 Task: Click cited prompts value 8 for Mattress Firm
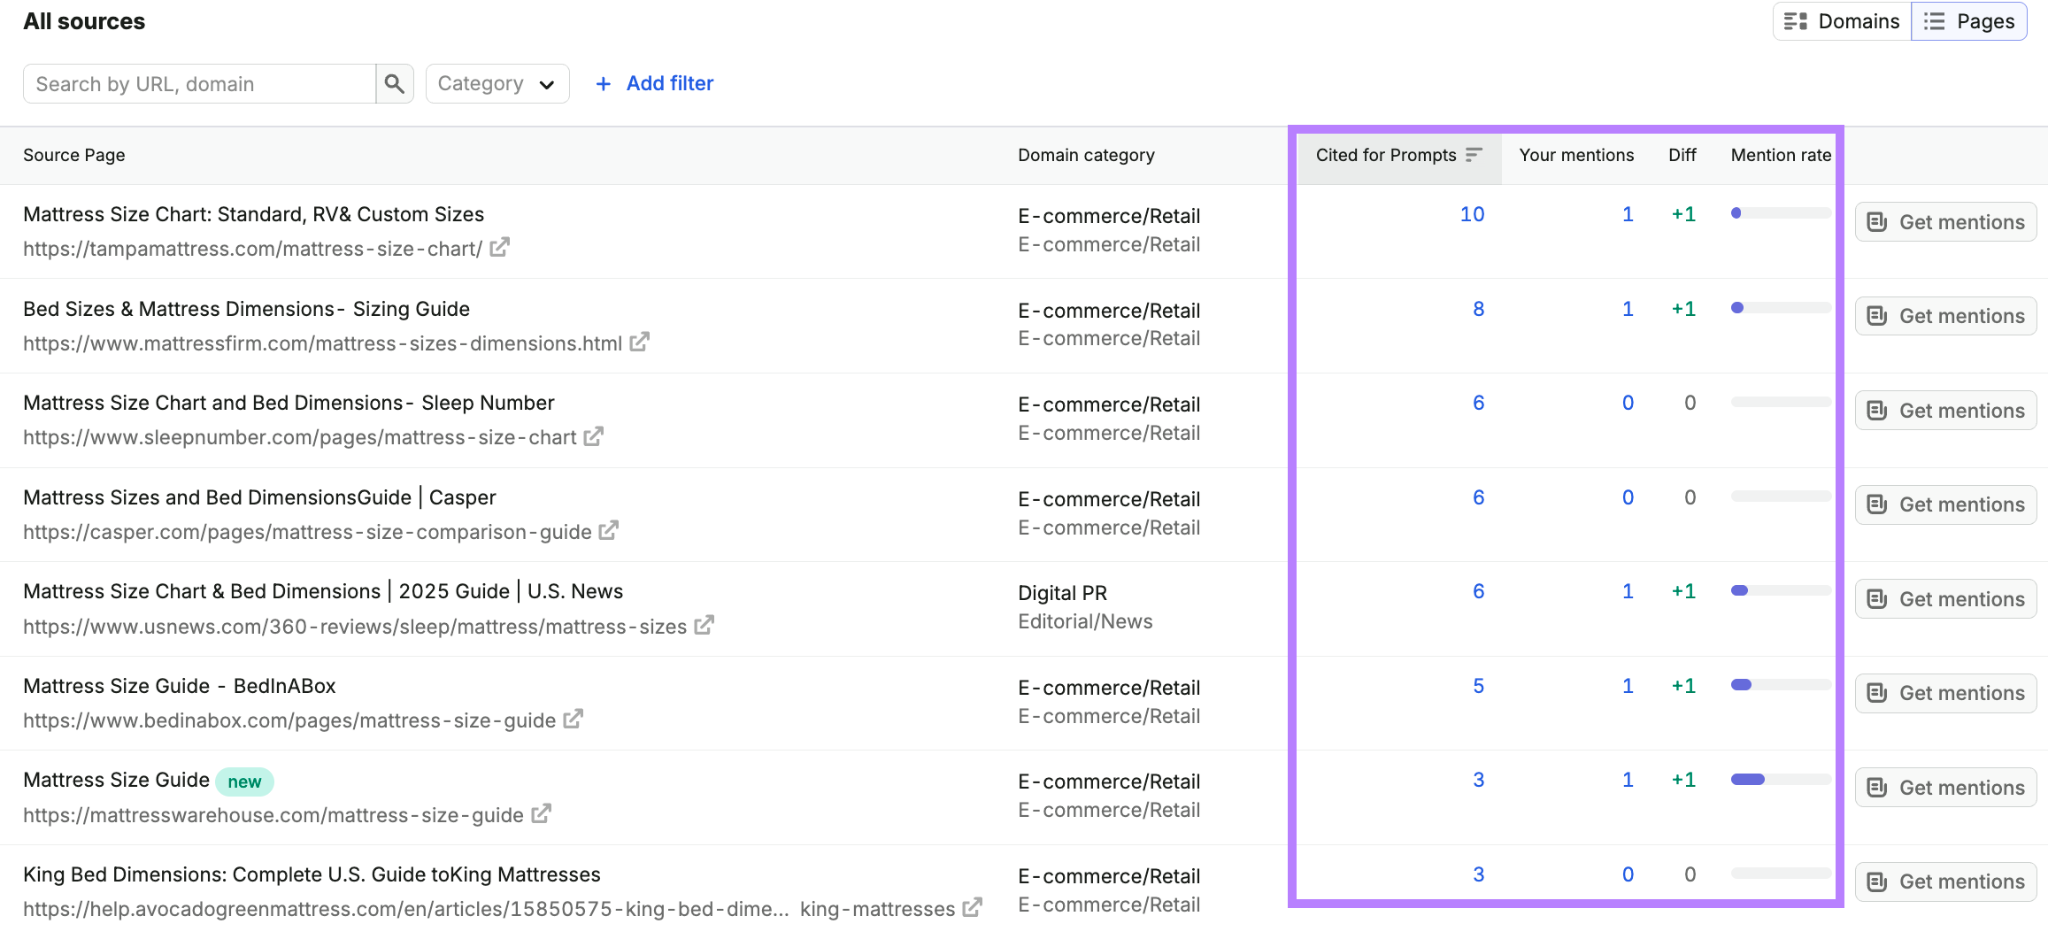pos(1478,309)
